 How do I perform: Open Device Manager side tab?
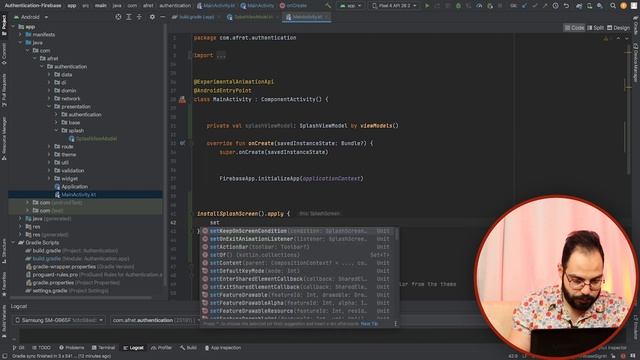point(636,63)
